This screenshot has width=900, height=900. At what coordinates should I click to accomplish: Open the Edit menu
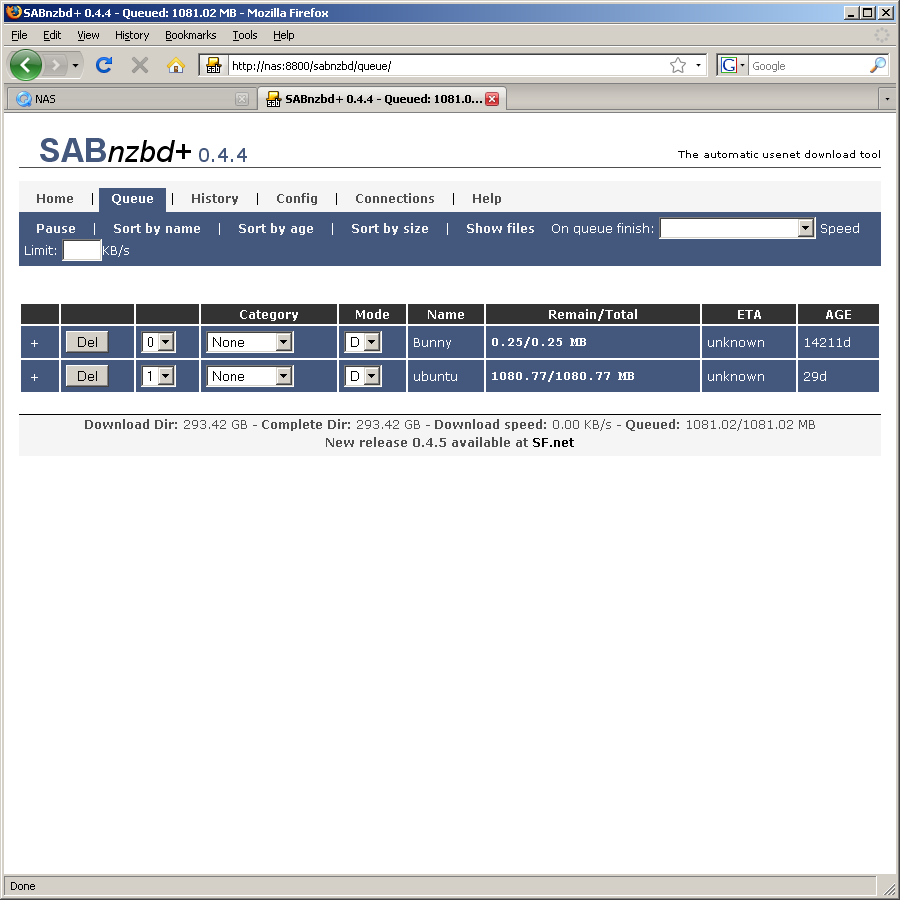(x=52, y=35)
